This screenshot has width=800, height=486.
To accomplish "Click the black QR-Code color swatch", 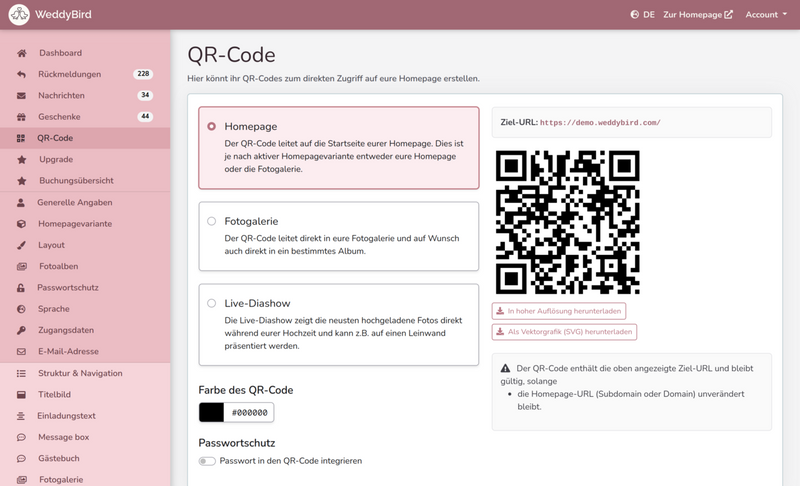I will point(211,413).
